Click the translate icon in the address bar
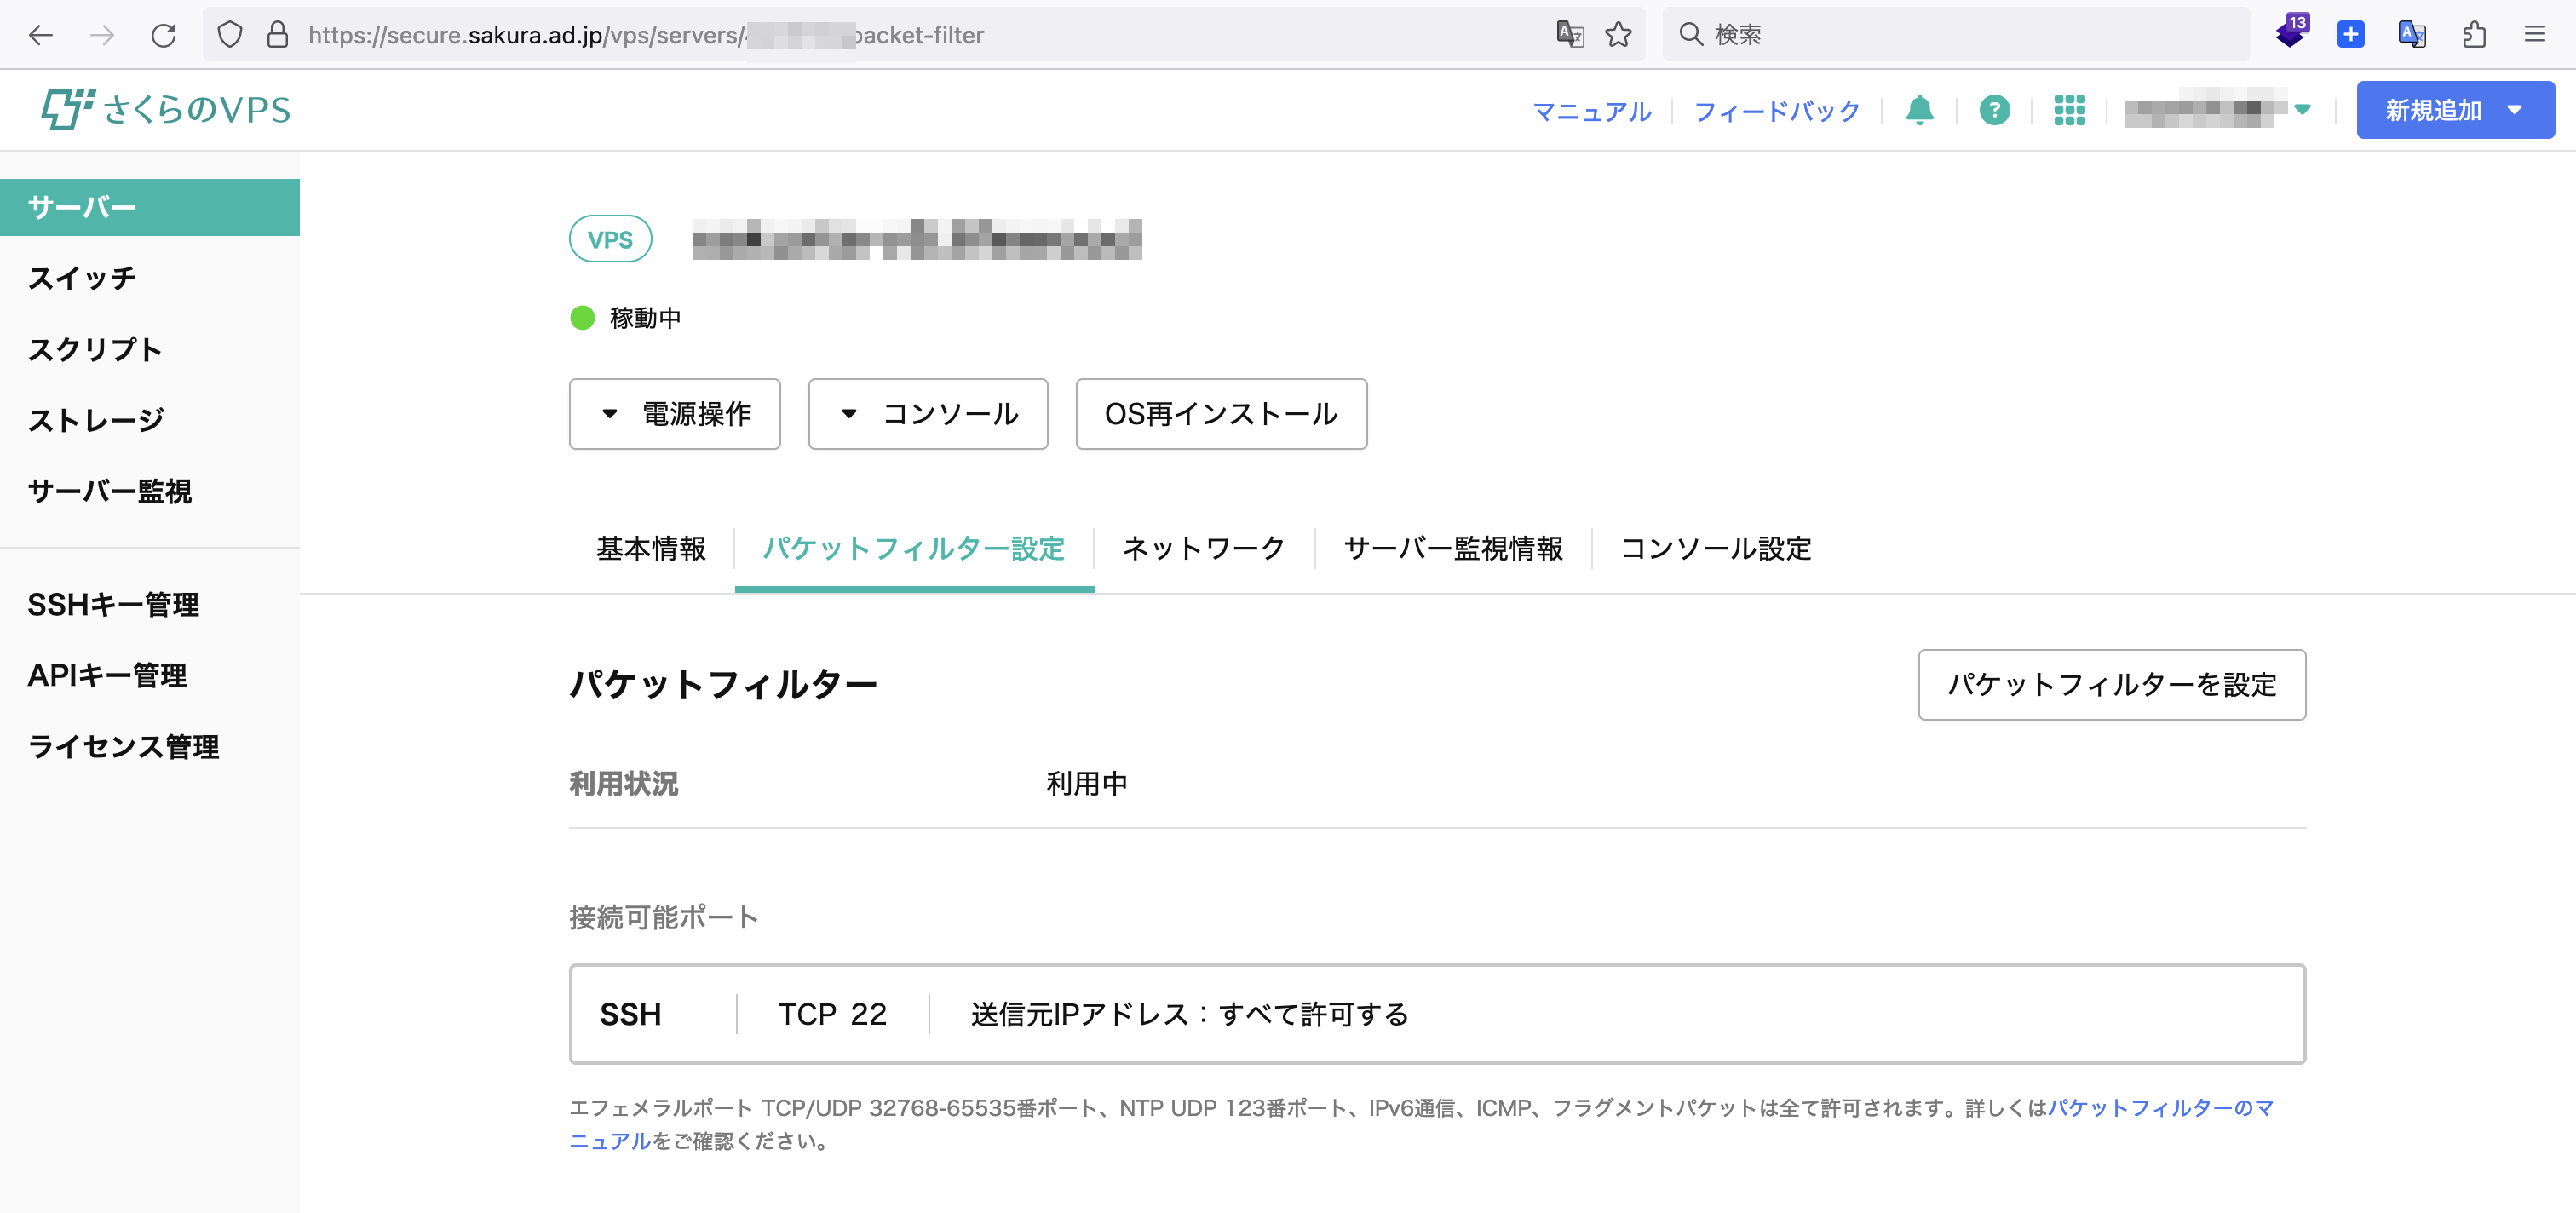 pyautogui.click(x=1569, y=35)
